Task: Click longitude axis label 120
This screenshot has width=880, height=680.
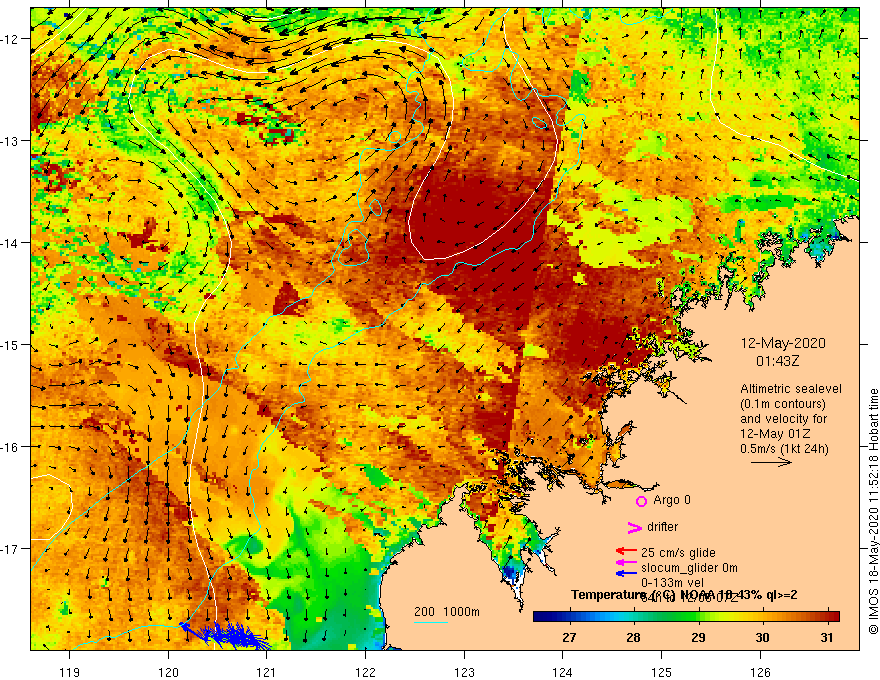Action: (168, 672)
